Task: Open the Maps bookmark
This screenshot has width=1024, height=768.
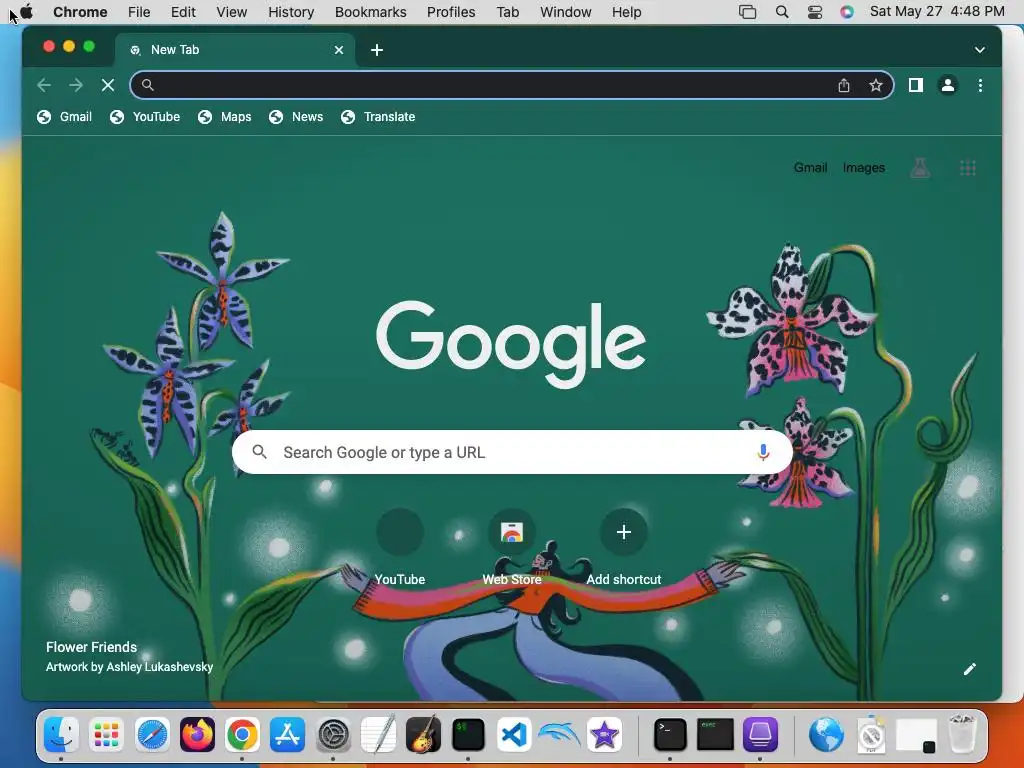Action: [x=225, y=117]
